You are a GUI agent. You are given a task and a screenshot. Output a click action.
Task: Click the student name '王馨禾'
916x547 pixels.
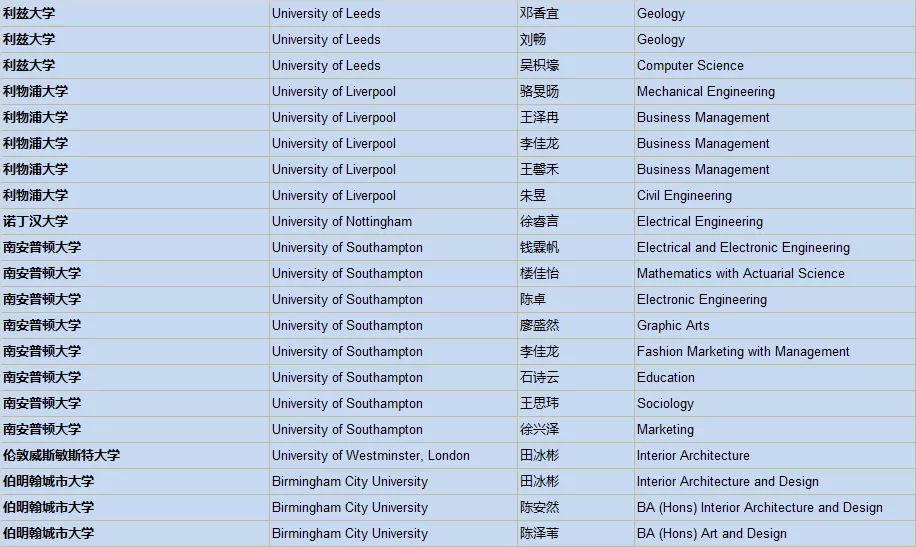[x=539, y=169]
